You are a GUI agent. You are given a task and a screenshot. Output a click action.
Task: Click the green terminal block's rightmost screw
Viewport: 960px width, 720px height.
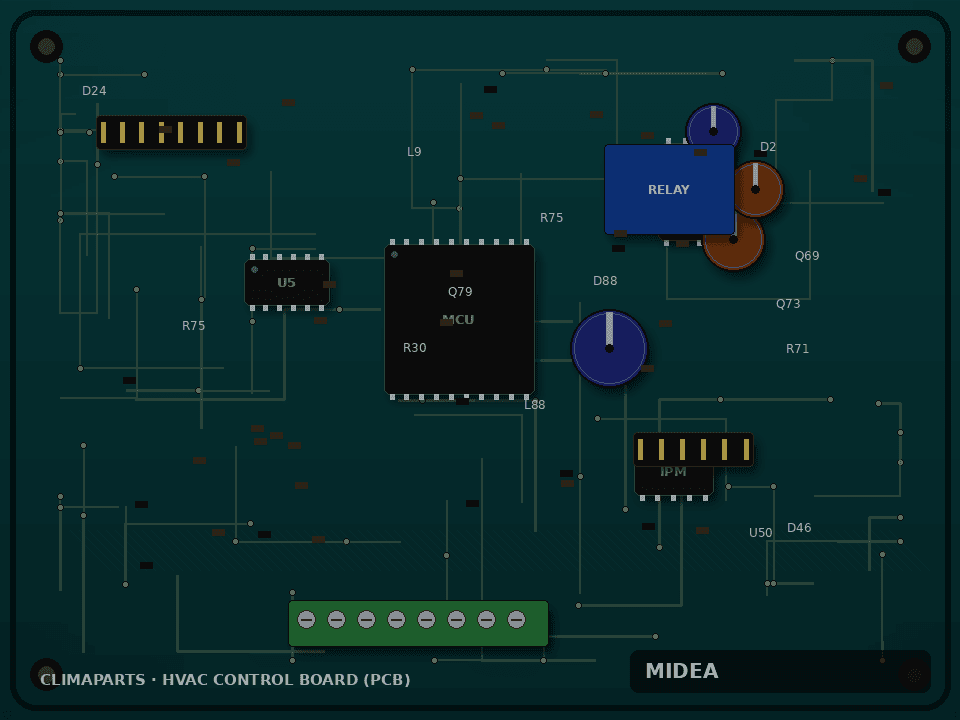(x=516, y=620)
